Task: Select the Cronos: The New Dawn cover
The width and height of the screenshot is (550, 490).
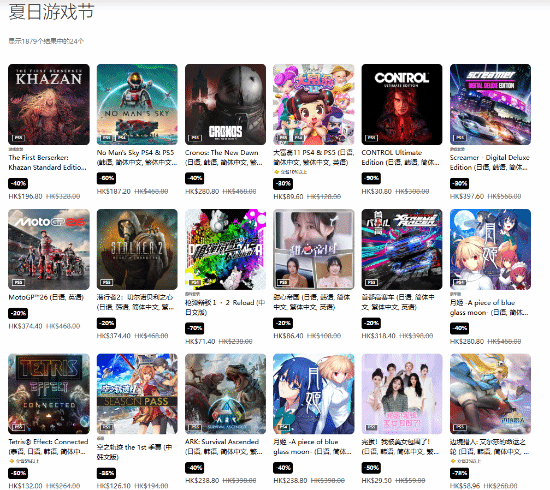Action: 226,104
